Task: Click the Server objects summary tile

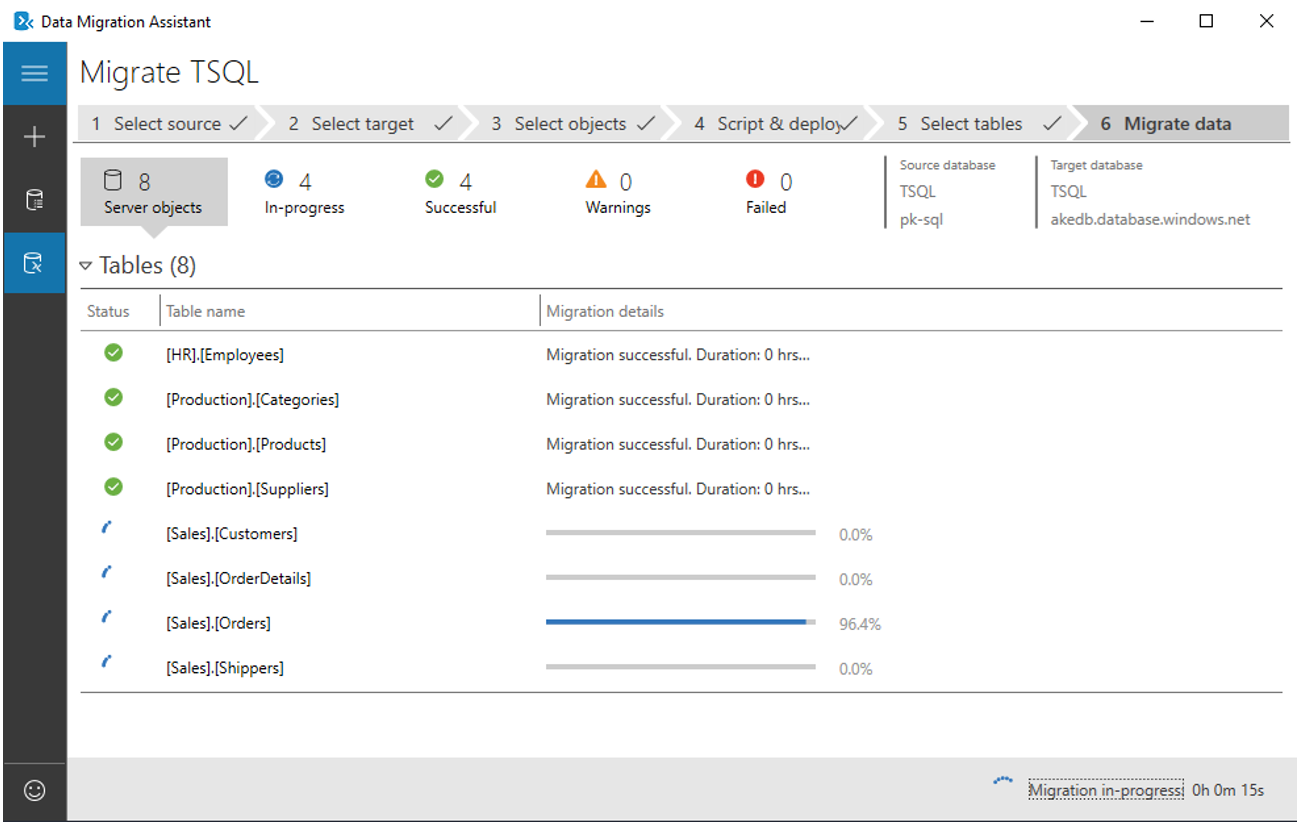Action: pos(152,191)
